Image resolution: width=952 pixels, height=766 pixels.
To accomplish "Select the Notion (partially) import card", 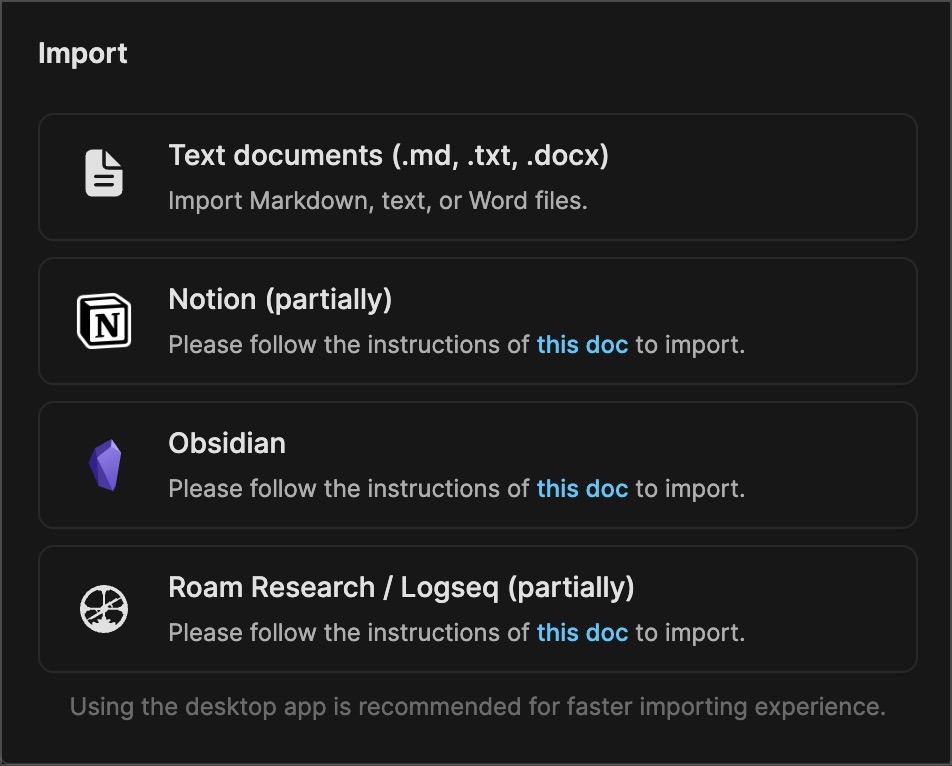I will (x=477, y=320).
